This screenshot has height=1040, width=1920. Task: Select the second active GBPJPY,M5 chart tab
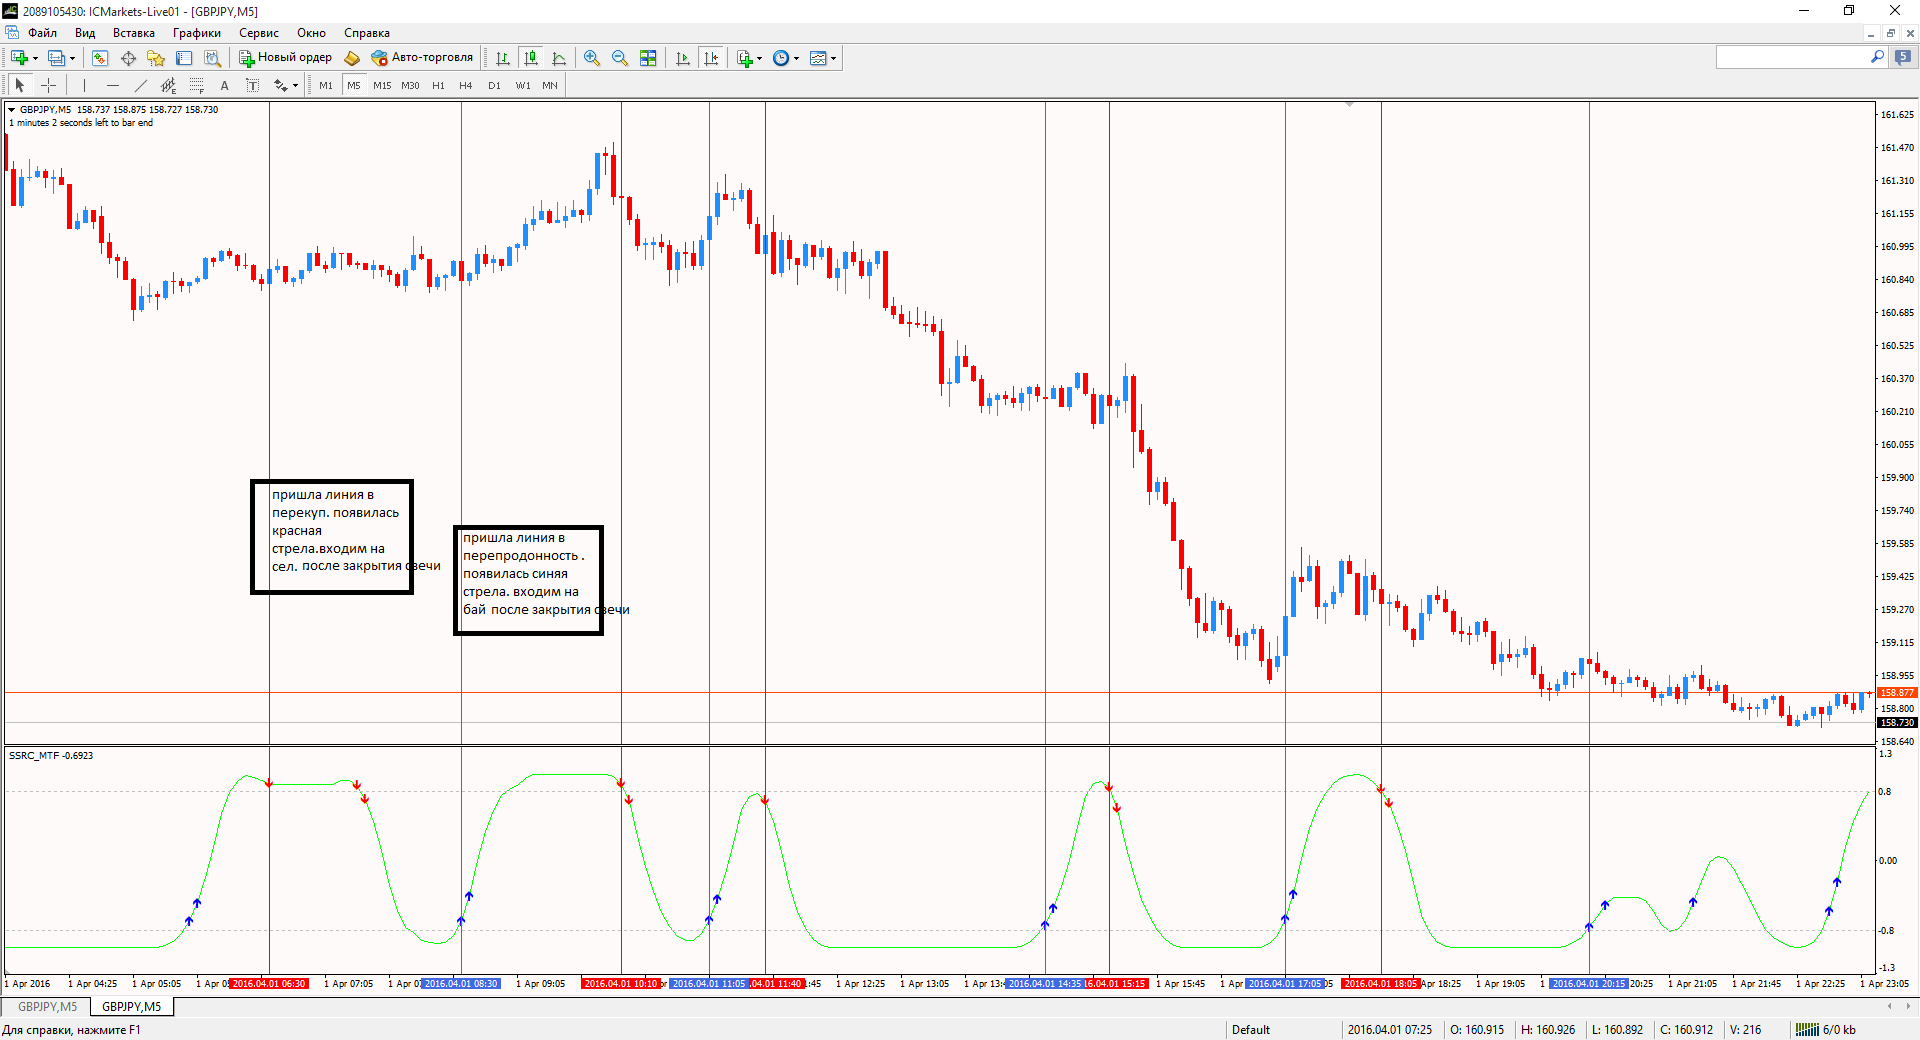[131, 1007]
